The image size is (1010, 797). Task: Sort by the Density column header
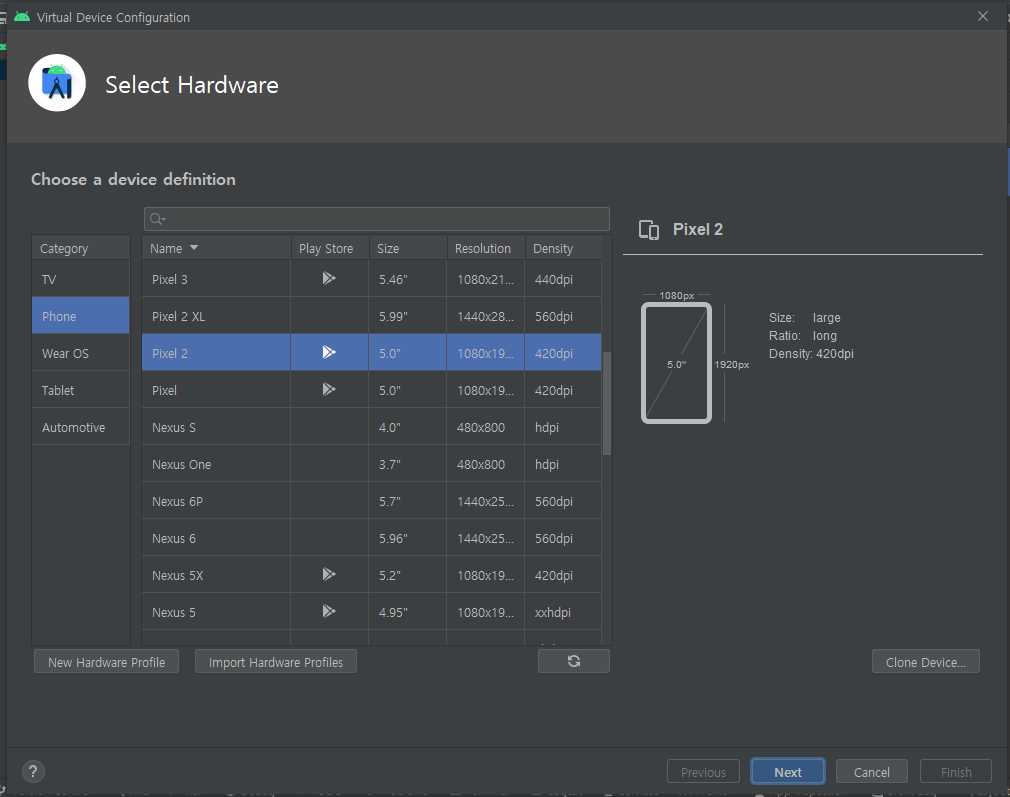(x=564, y=248)
